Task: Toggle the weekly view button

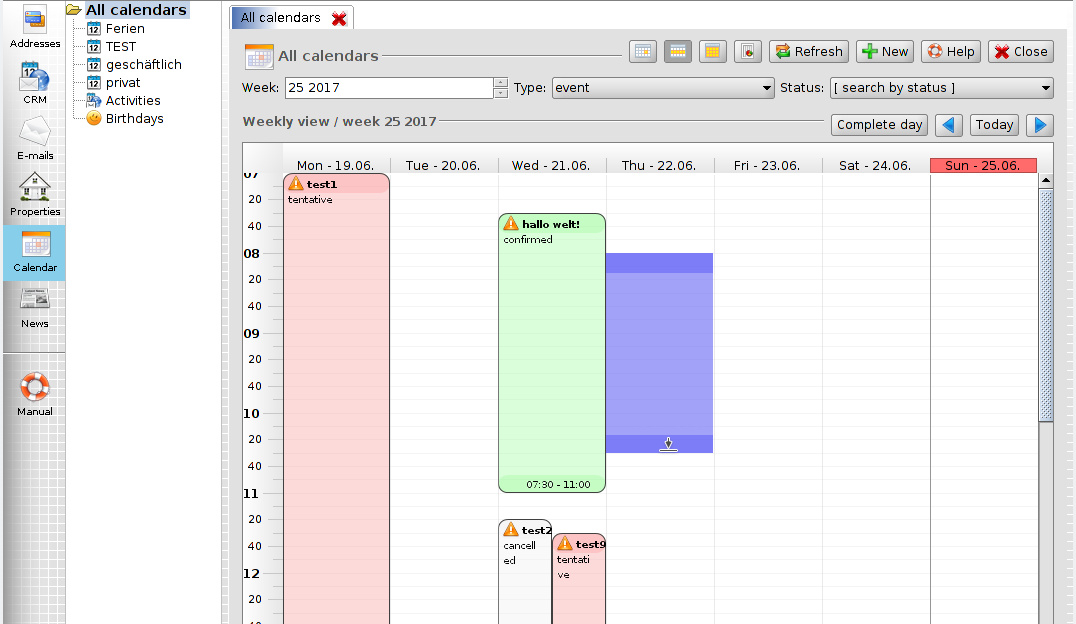Action: pyautogui.click(x=678, y=52)
